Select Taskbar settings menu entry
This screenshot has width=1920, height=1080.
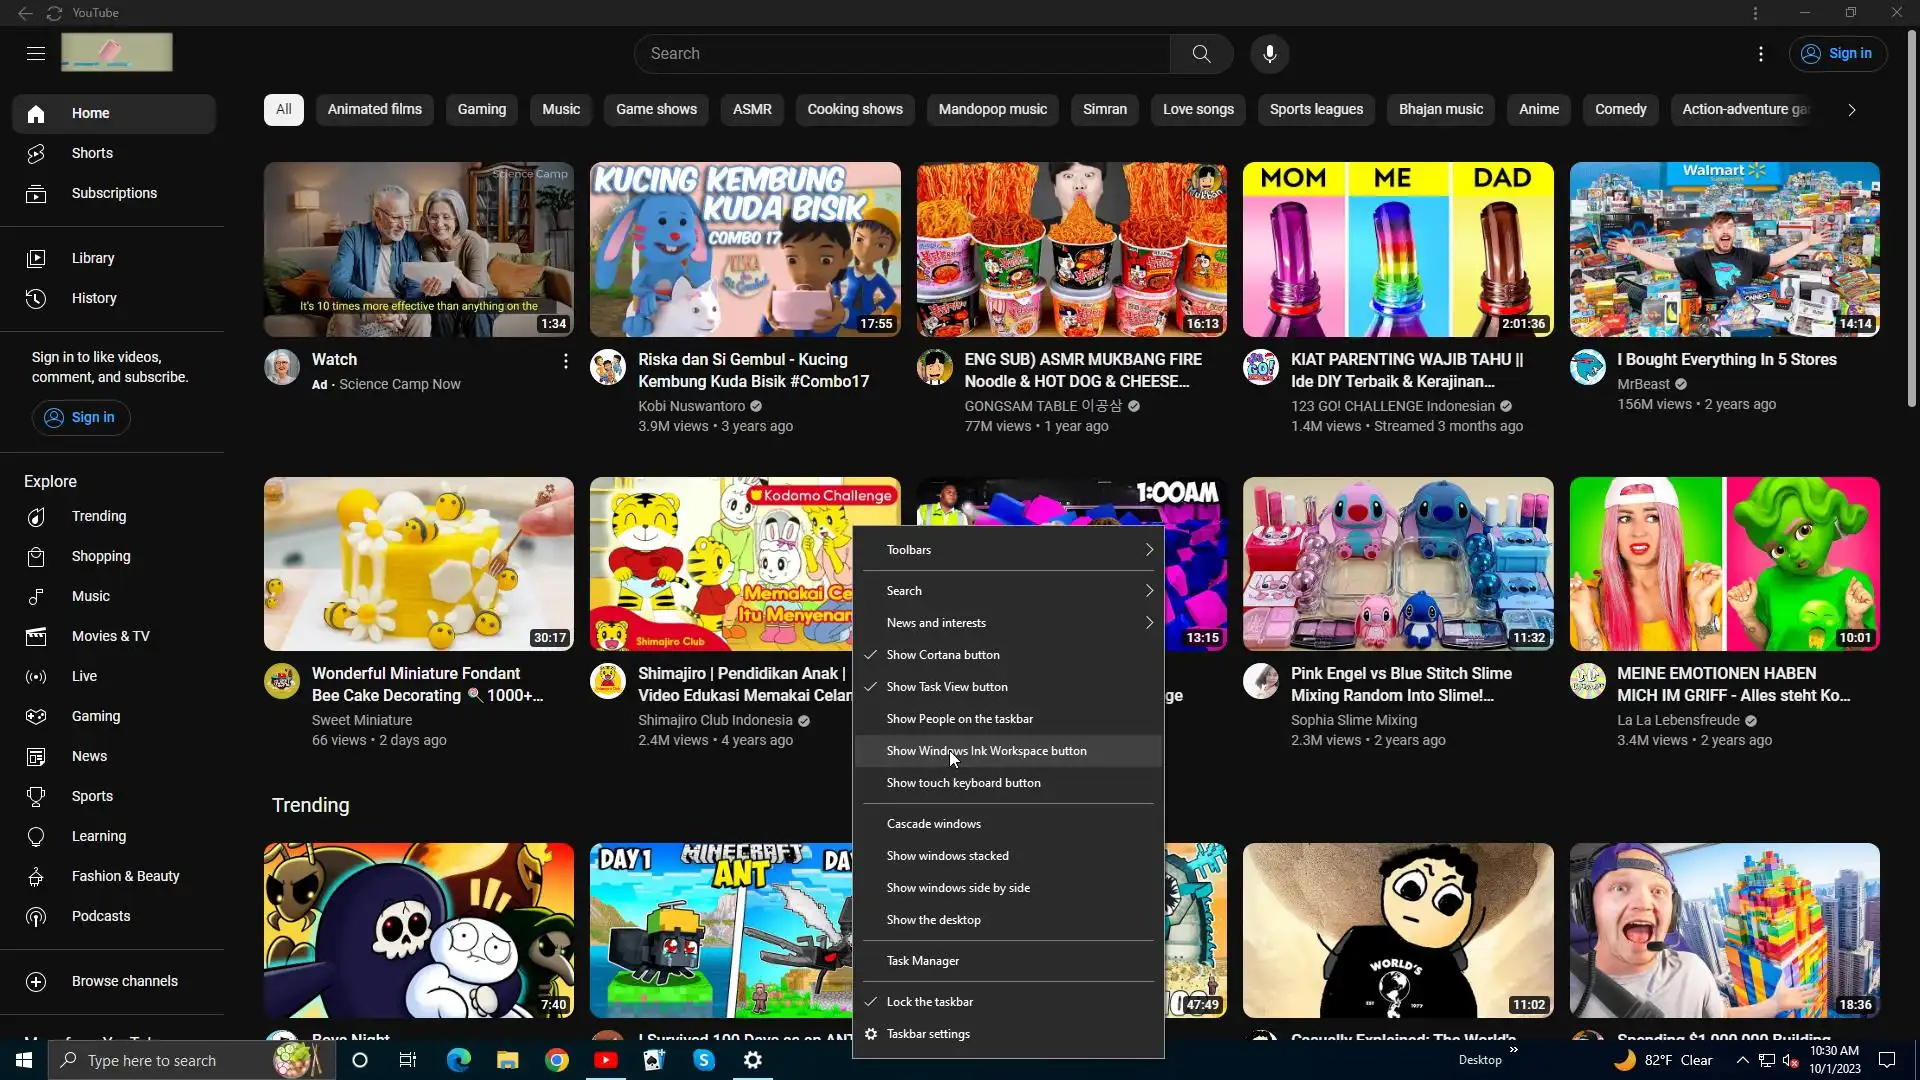[x=927, y=1034]
